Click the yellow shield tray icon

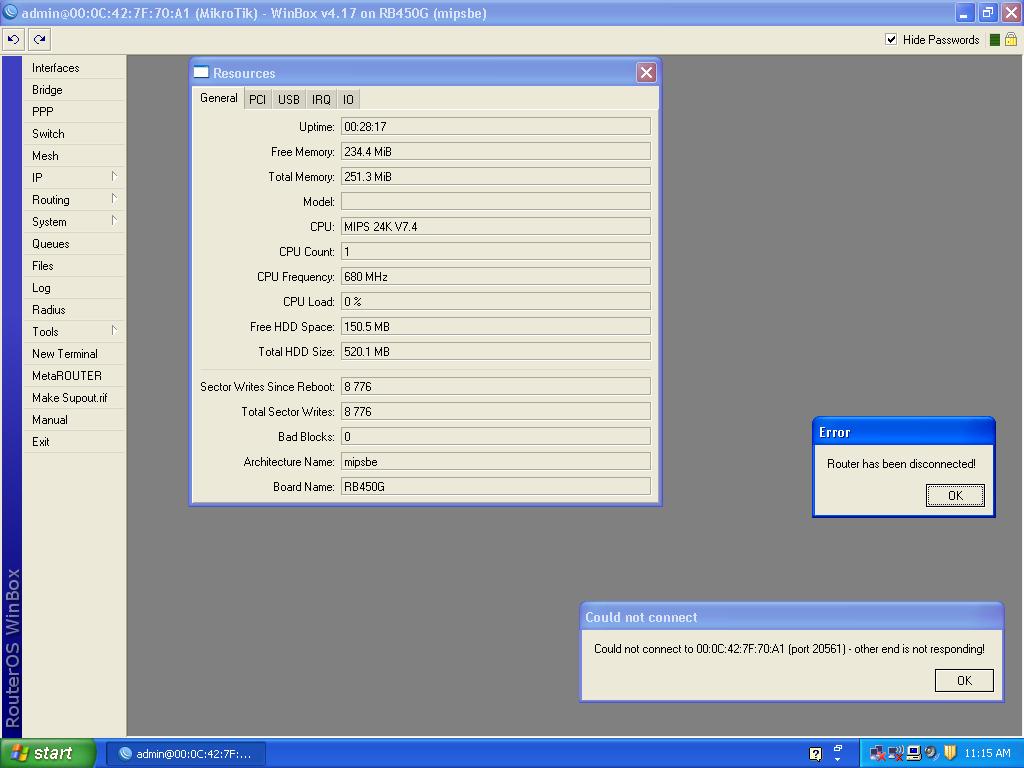tap(950, 753)
